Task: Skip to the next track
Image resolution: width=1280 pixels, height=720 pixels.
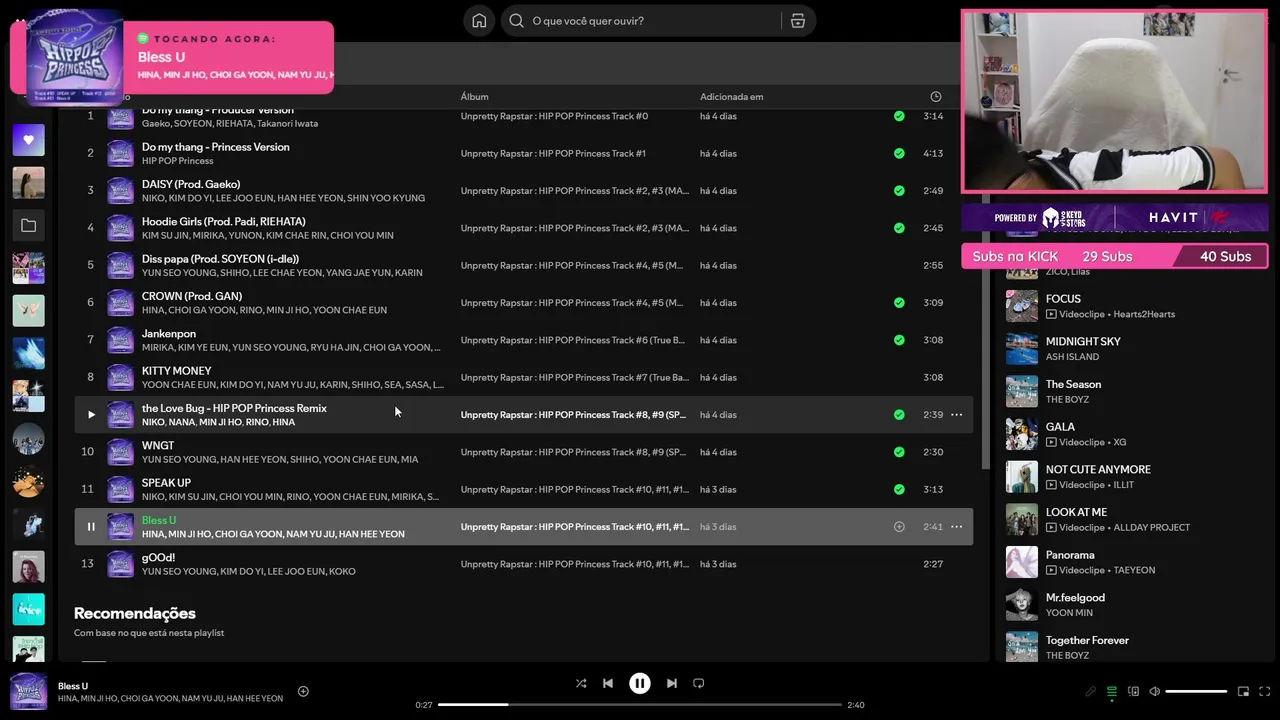Action: coord(672,683)
